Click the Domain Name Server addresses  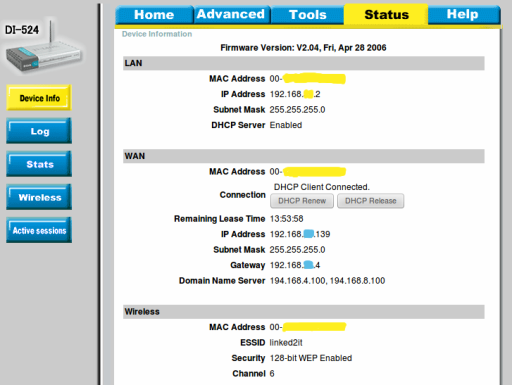click(x=327, y=281)
